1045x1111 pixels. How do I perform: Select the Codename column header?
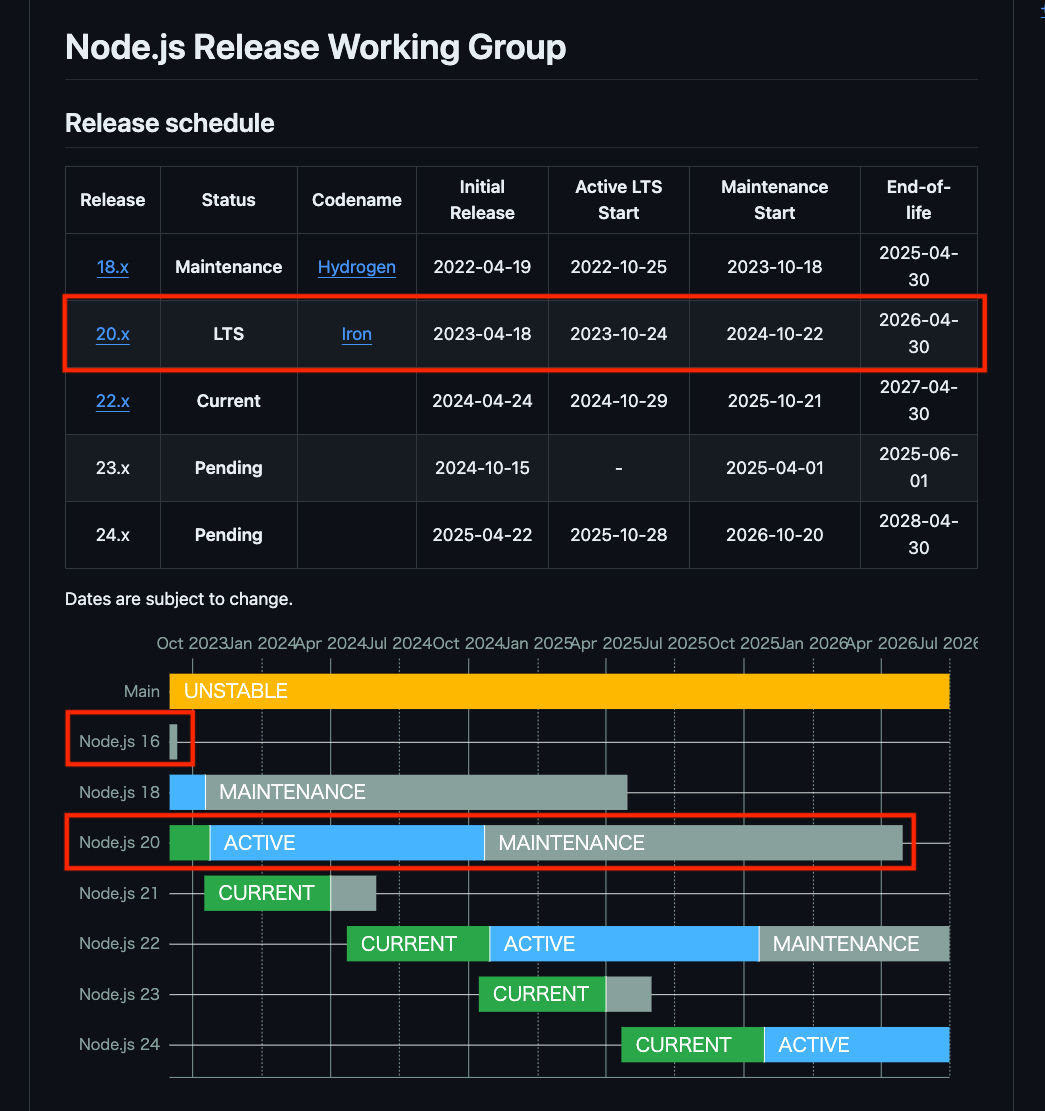pyautogui.click(x=356, y=200)
